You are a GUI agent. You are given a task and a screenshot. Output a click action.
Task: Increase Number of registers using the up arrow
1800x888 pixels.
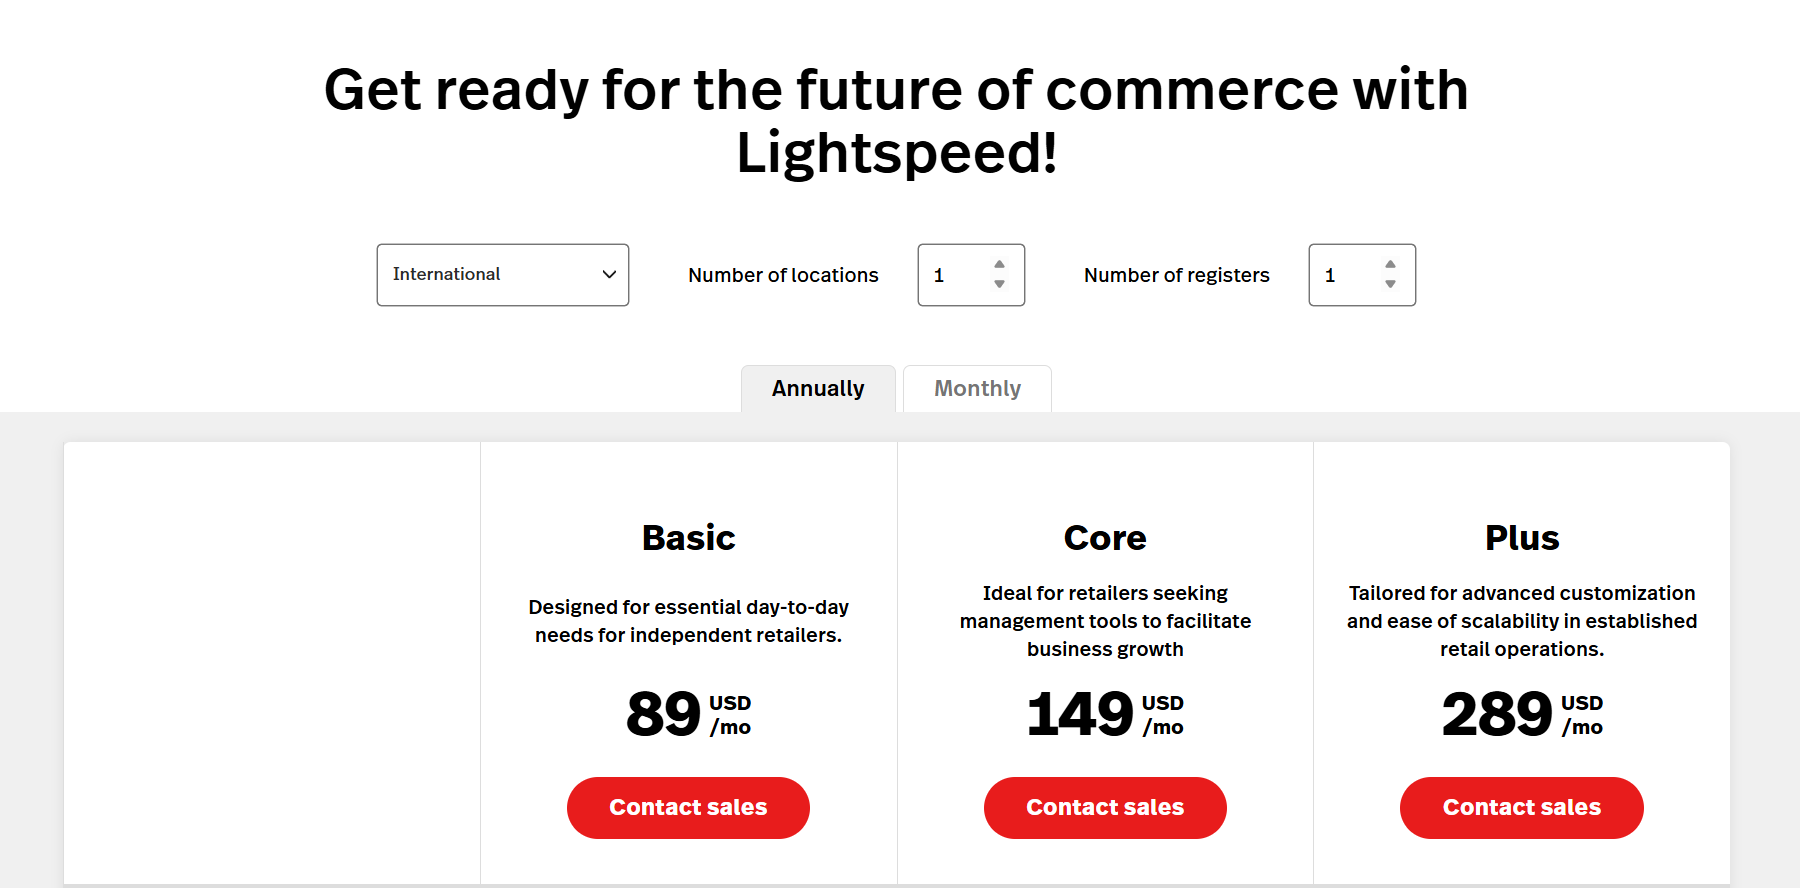(1391, 264)
